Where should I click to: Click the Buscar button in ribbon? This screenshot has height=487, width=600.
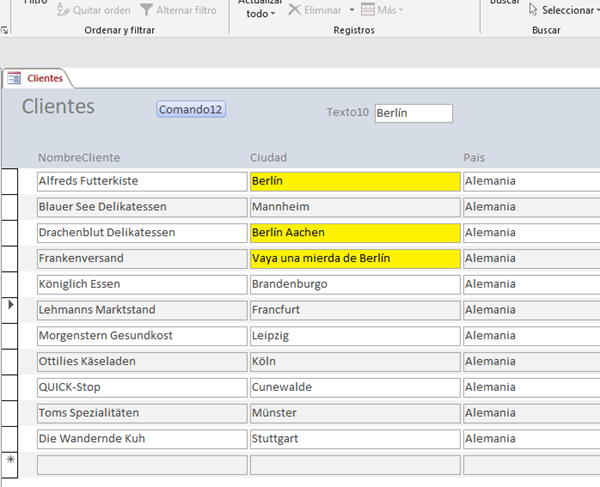point(502,4)
